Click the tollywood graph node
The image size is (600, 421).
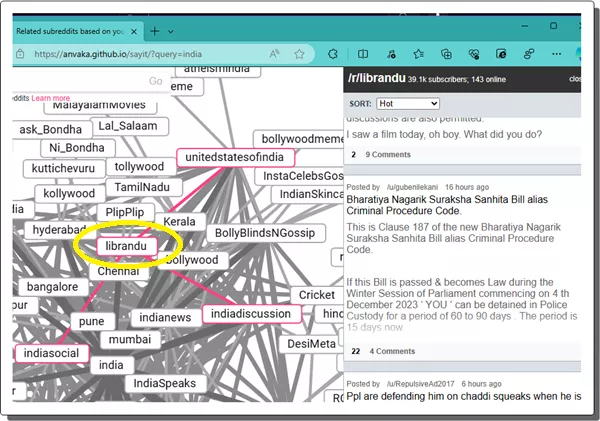139,166
